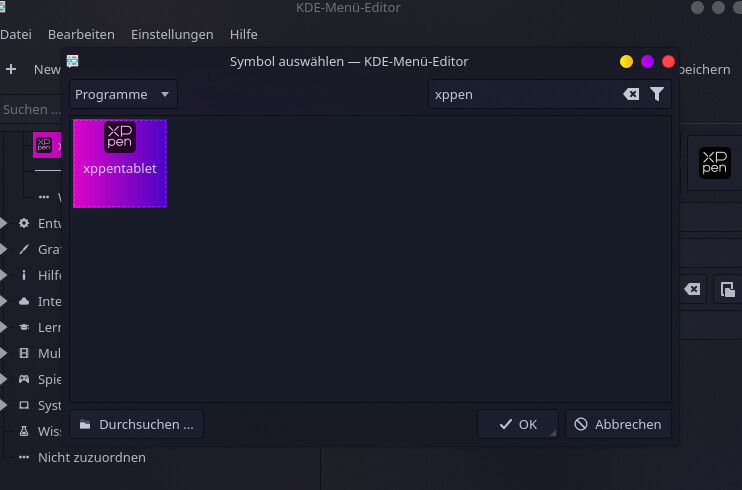742x490 pixels.
Task: Click the cloud internet icon in the tree
Action: pyautogui.click(x=24, y=301)
